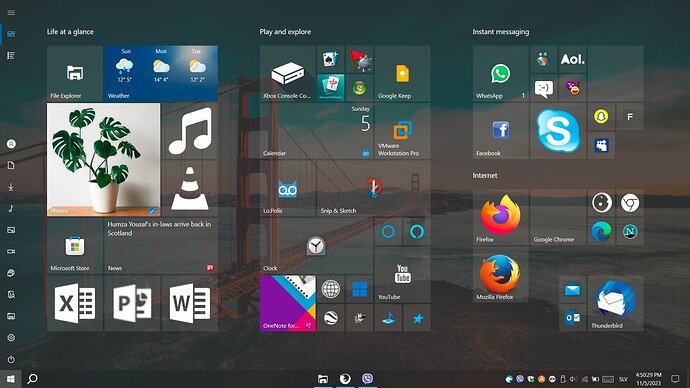
Task: Open the Clock tile
Action: pyautogui.click(x=316, y=246)
